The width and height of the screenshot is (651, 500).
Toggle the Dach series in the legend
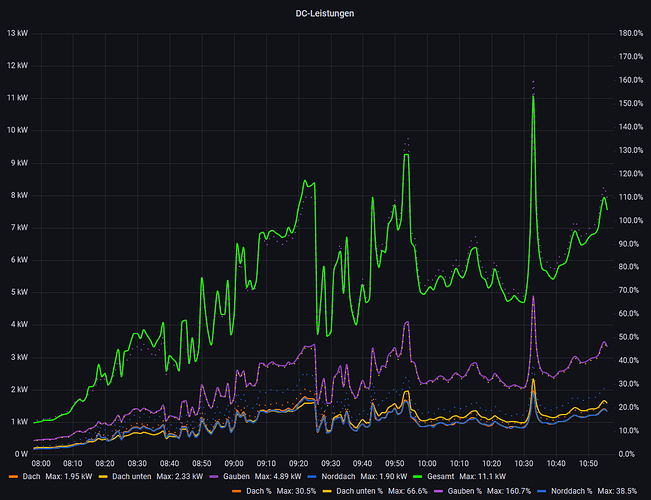[31, 476]
